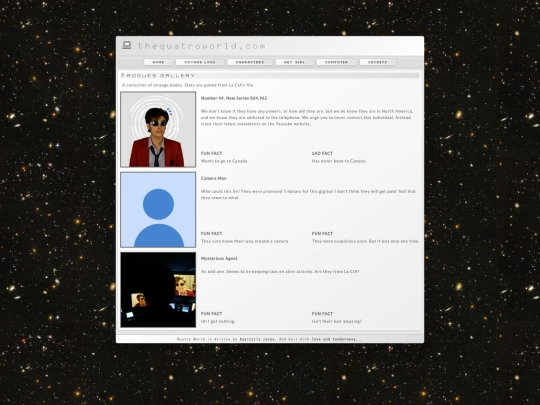
Task: Click the "love and tenderness" footer link
Action: point(334,339)
